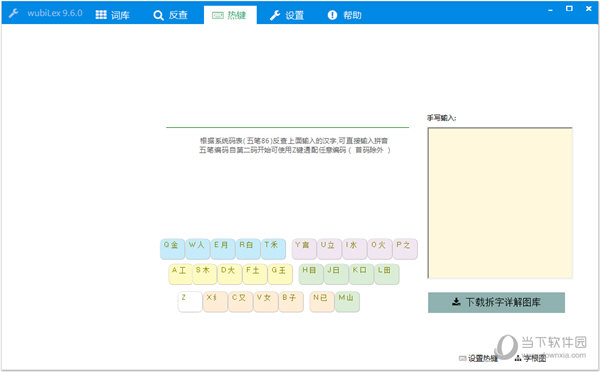
Task: Tap the I水 key
Action: click(354, 249)
